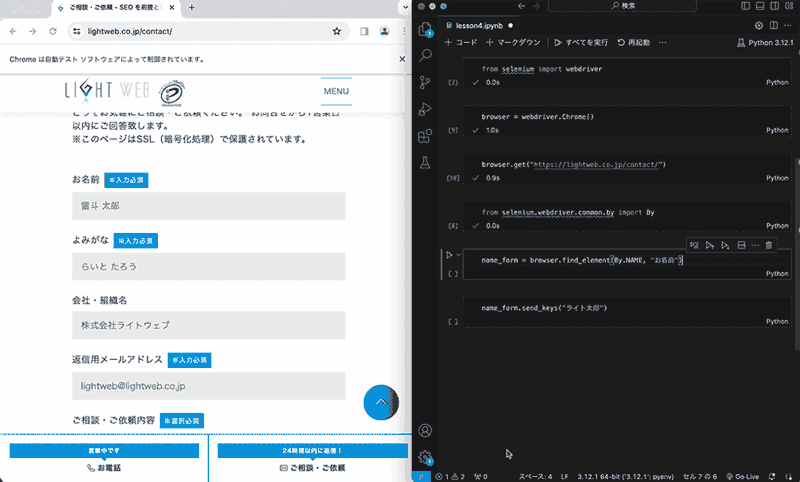This screenshot has height=482, width=800.
Task: Open notebook toolbar overflow ellipsis
Action: point(663,42)
